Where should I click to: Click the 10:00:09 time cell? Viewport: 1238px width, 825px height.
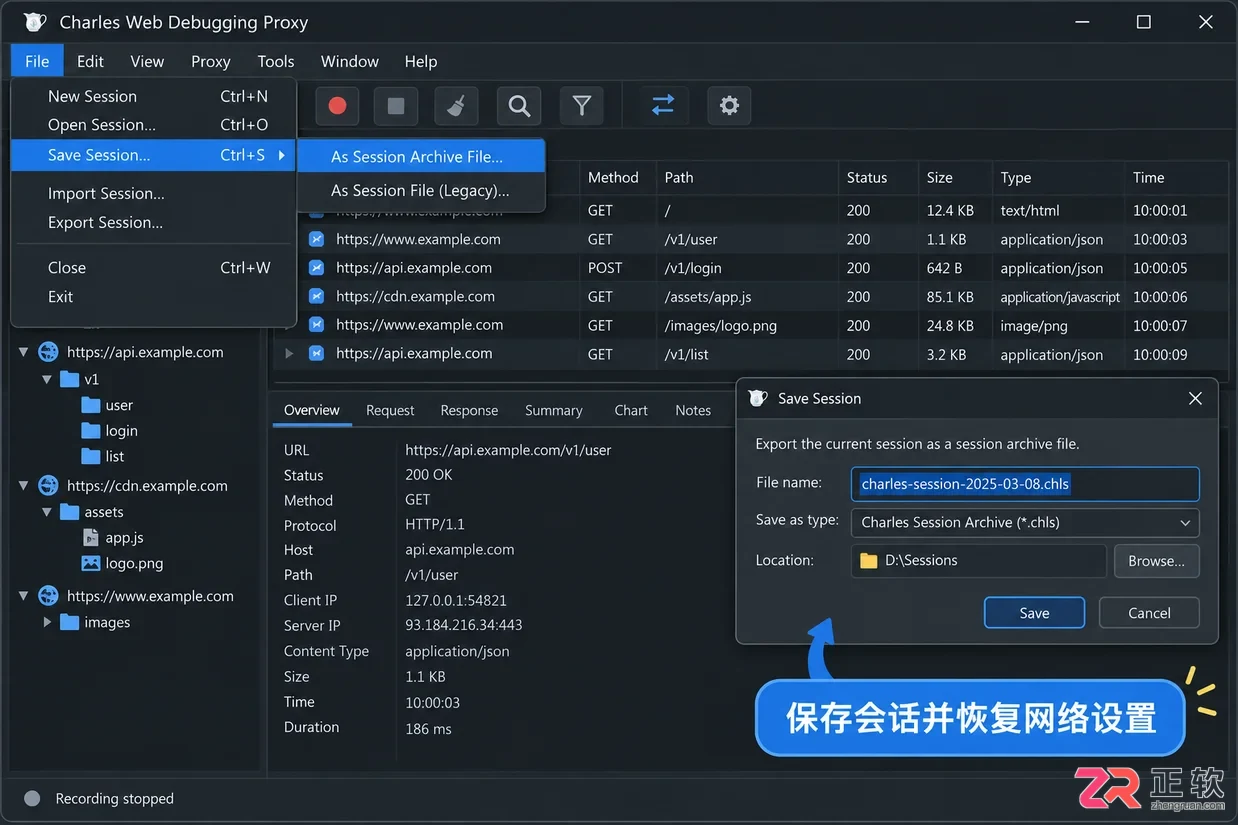[x=1160, y=354]
